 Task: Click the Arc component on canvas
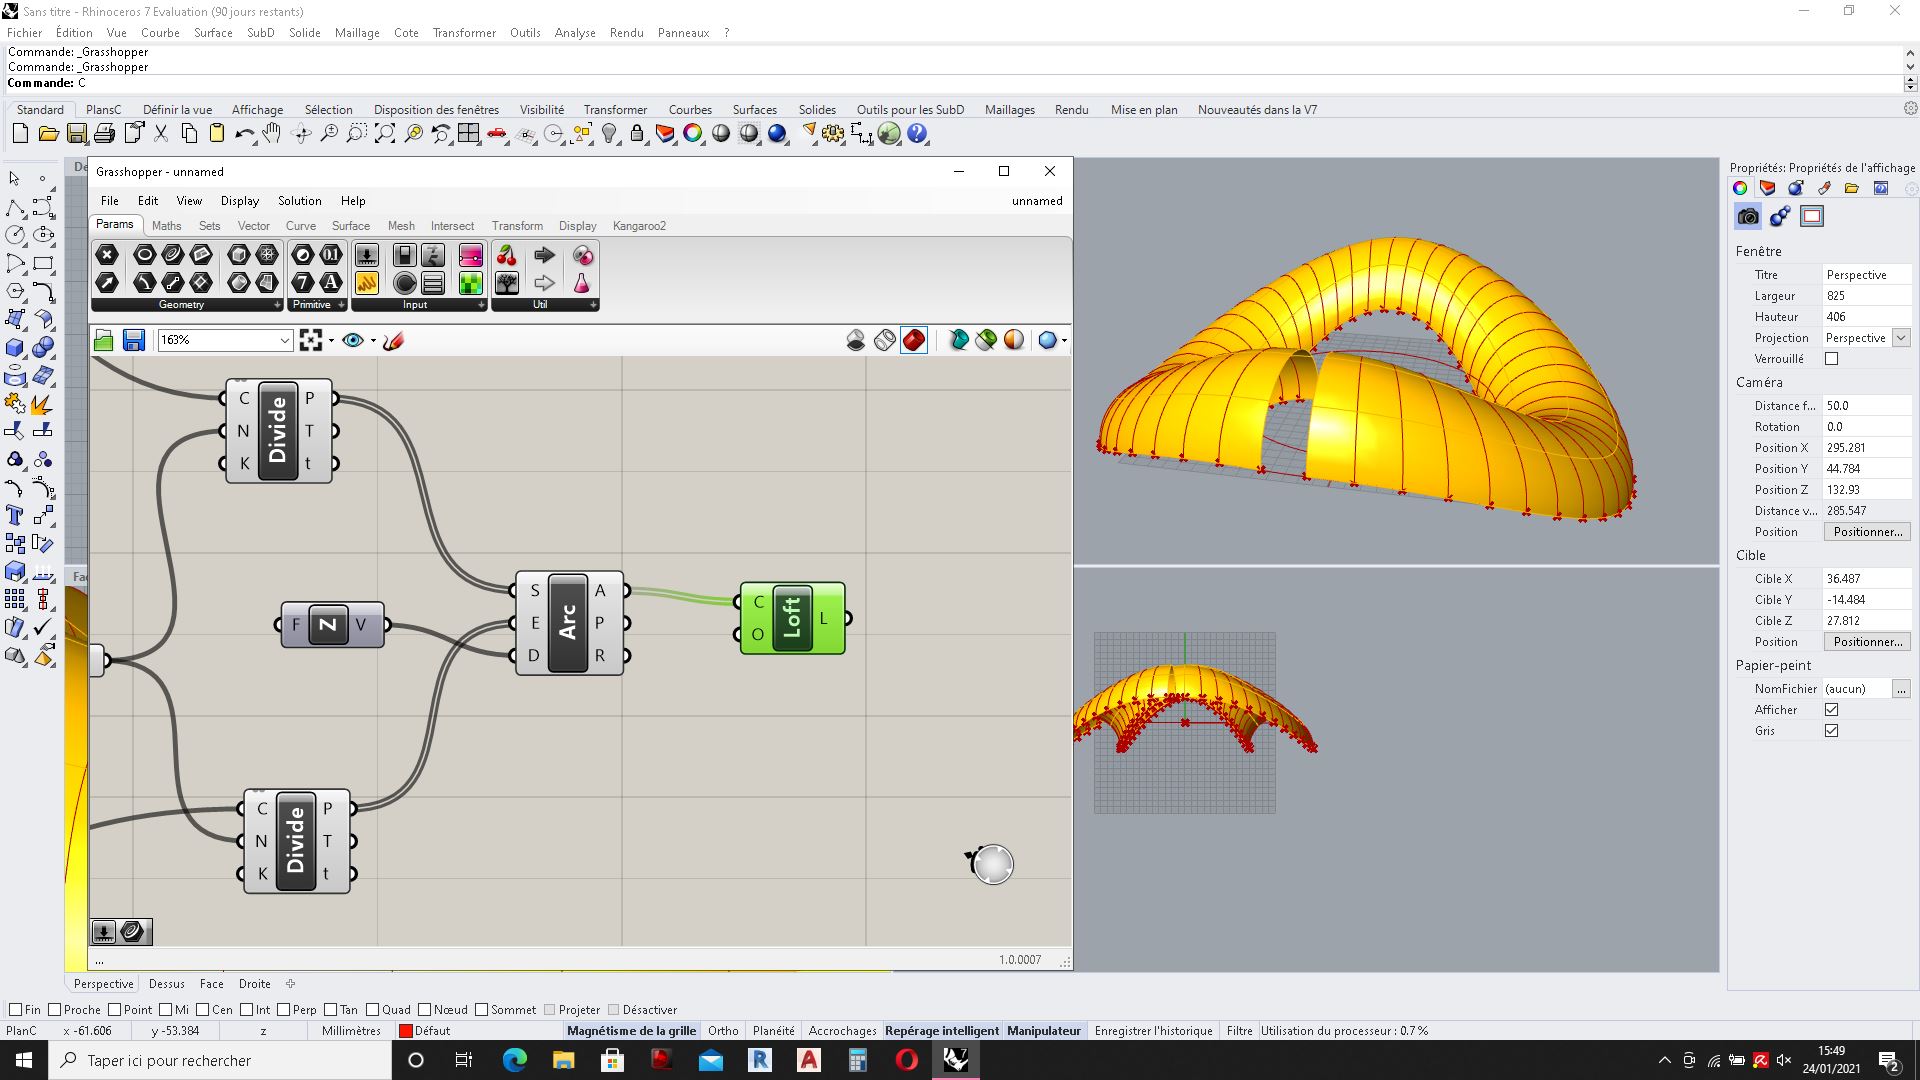coord(569,623)
